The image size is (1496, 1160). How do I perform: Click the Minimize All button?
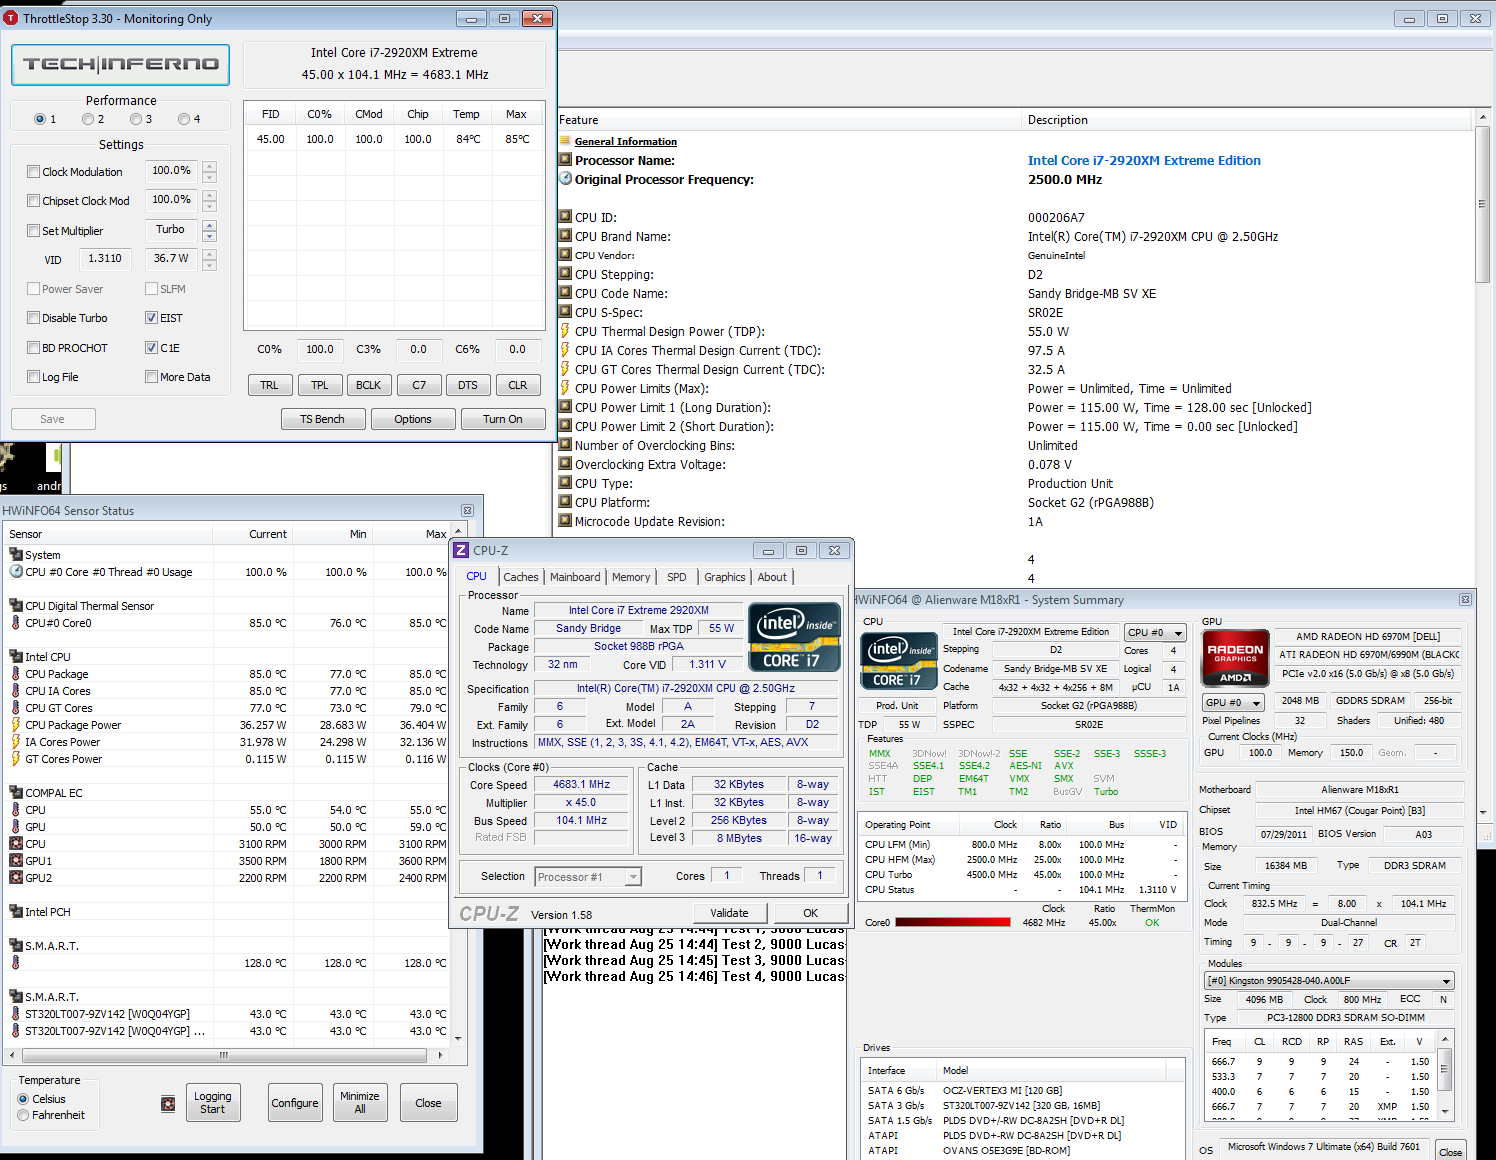(x=360, y=1103)
